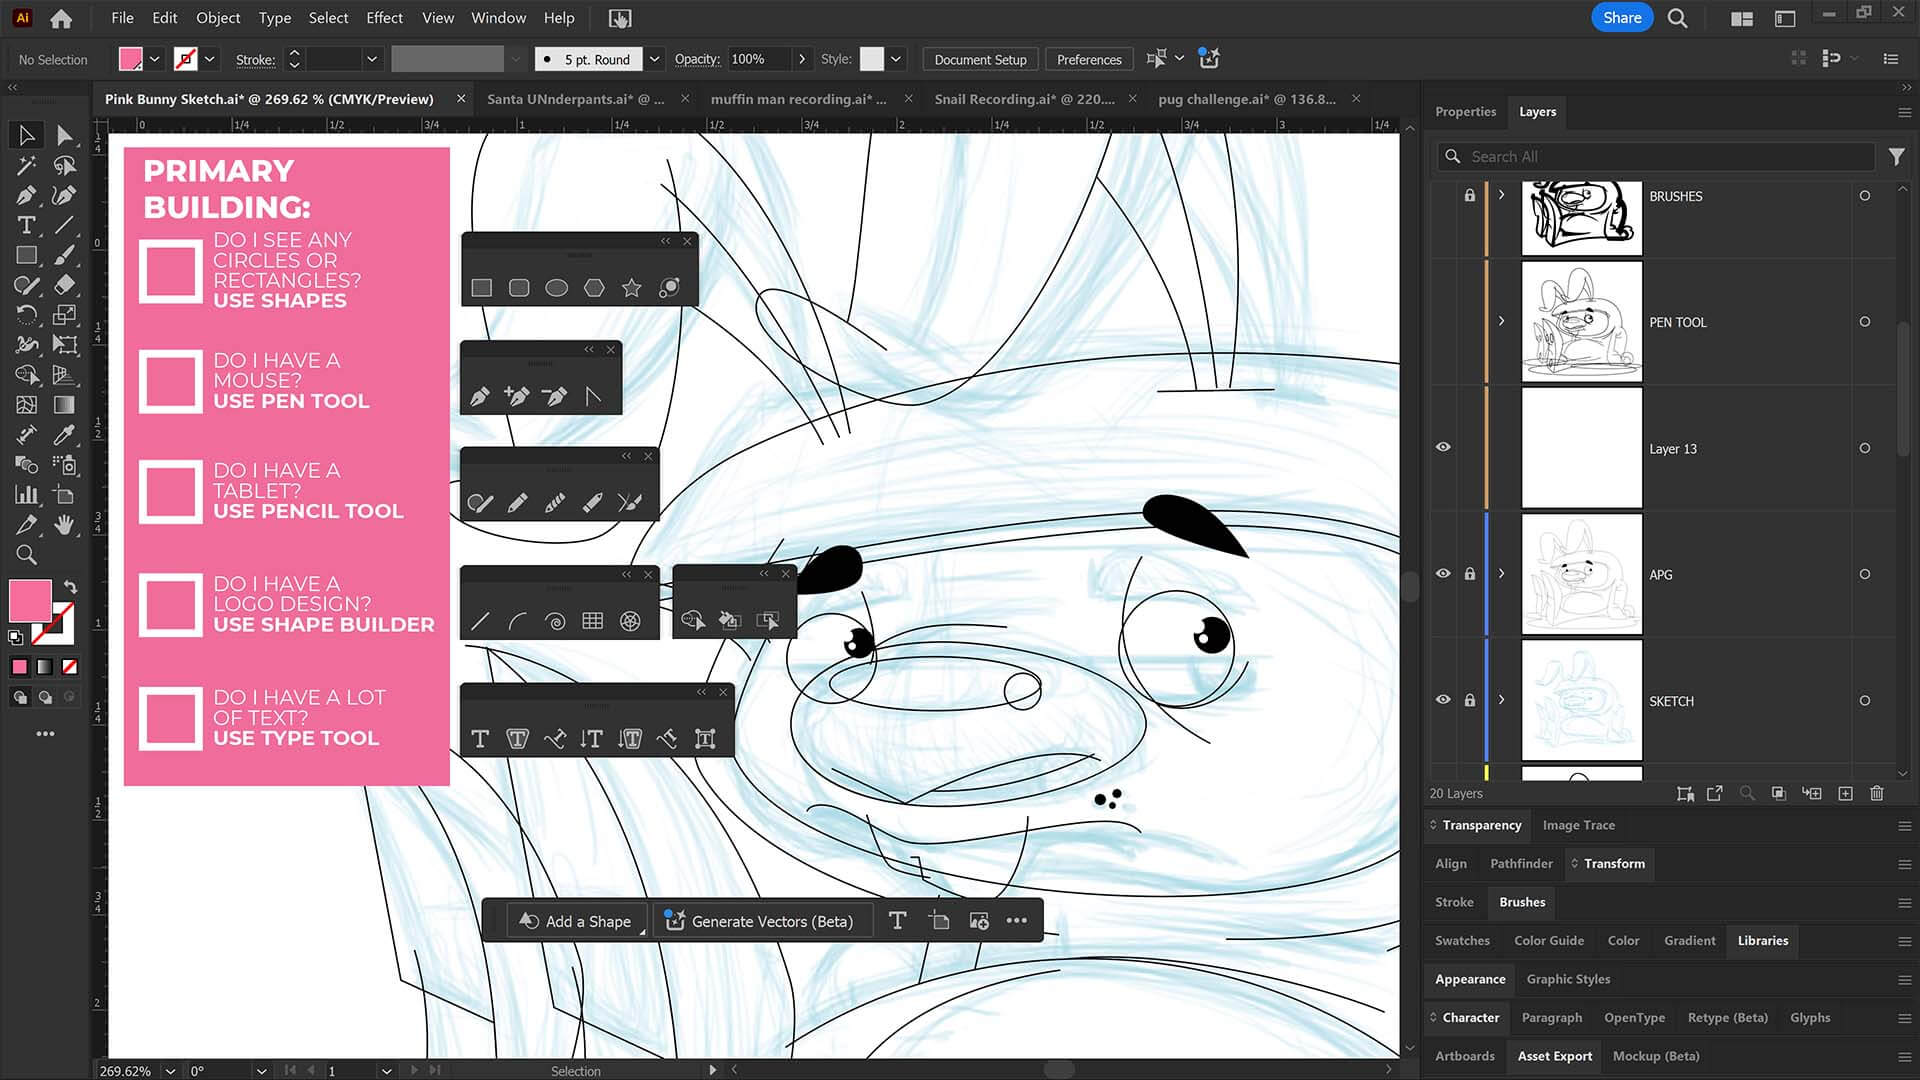Click Document Setup button
This screenshot has height=1080, width=1920.
[x=980, y=59]
